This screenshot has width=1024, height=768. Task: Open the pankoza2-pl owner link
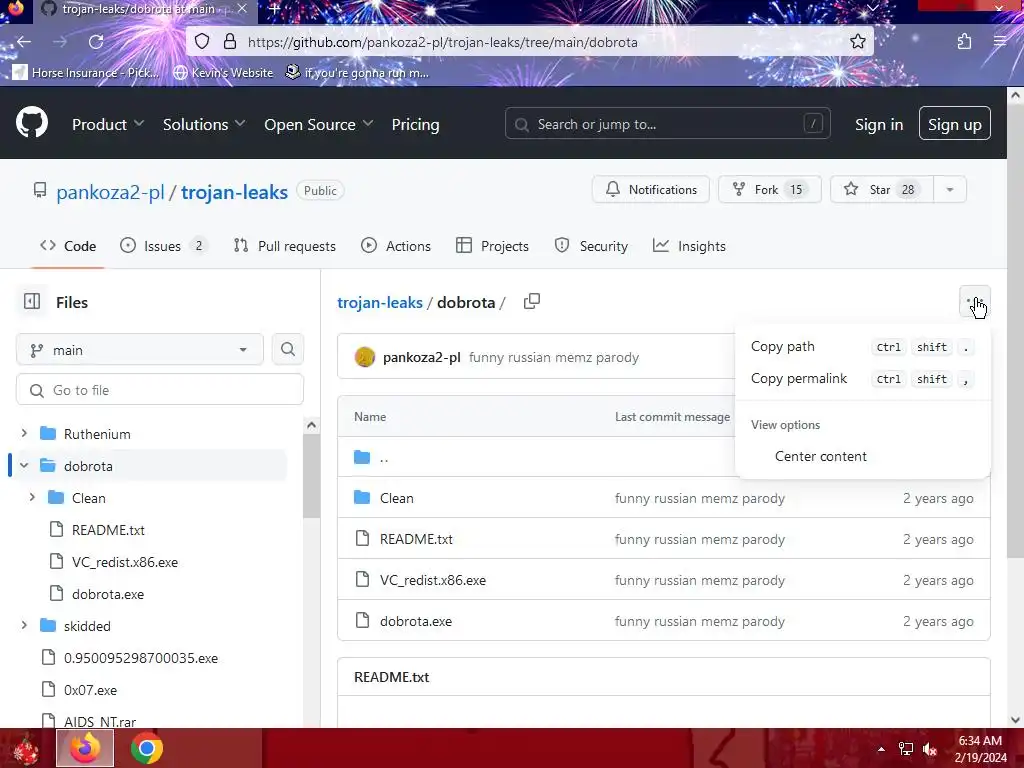pos(110,192)
